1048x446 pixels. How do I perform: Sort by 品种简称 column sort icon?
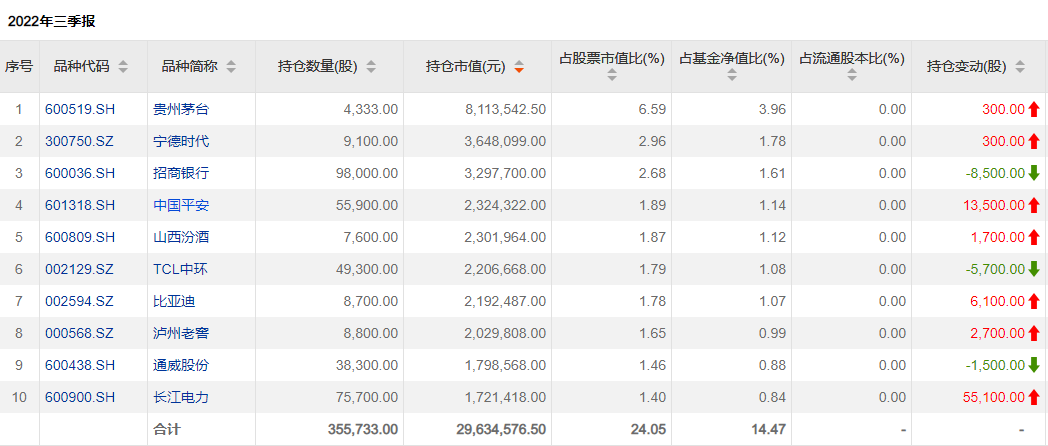coord(231,67)
